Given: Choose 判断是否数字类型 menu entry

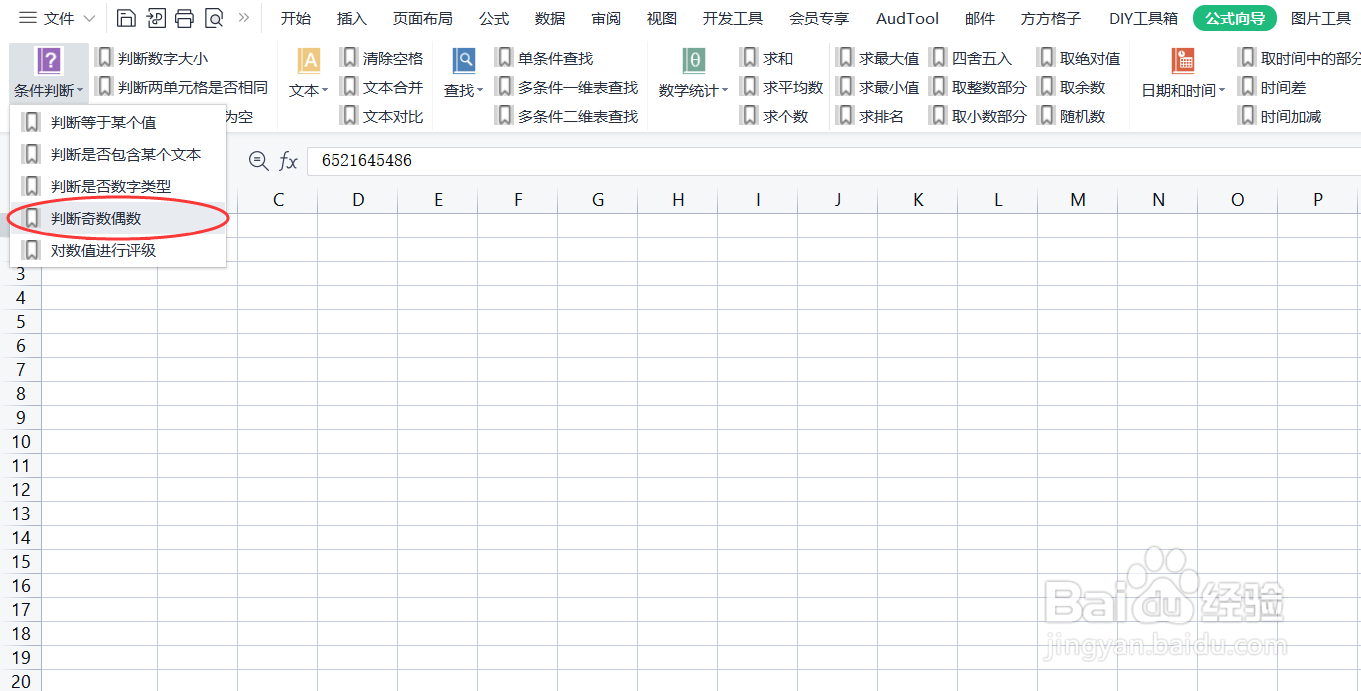Looking at the screenshot, I should tap(118, 187).
